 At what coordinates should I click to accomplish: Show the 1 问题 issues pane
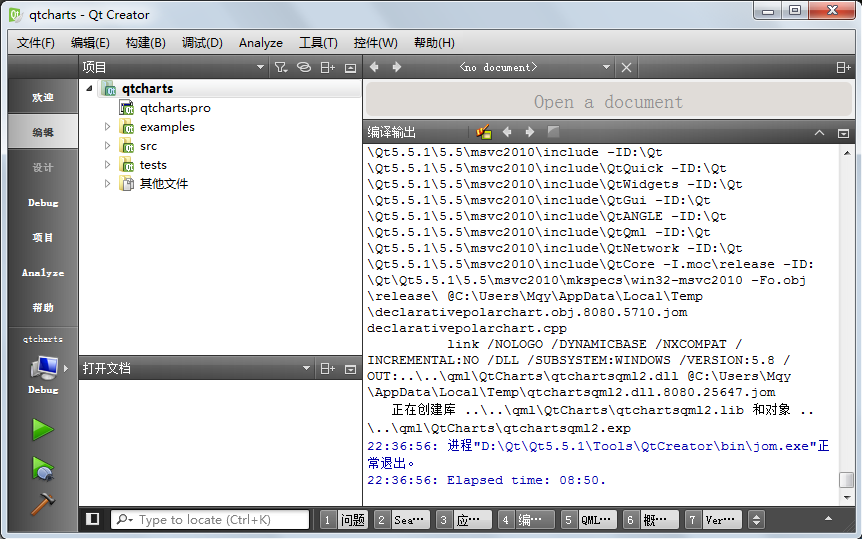pos(344,520)
